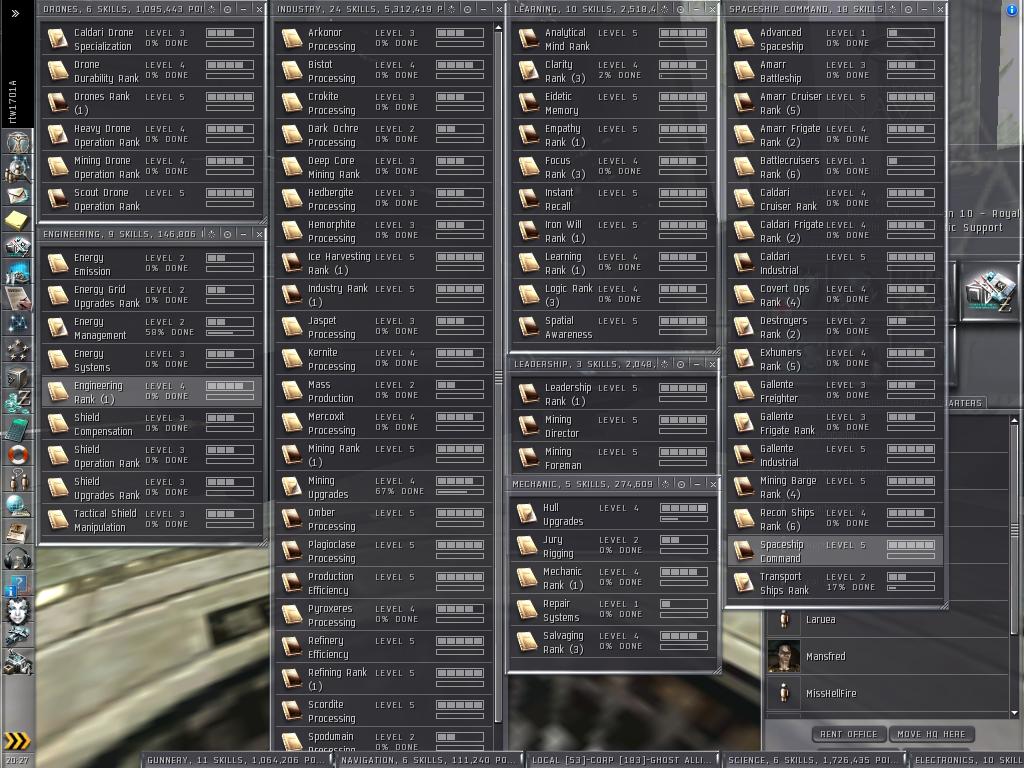Viewport: 1024px width, 768px height.
Task: Click the yellow double-chevron at sidebar bottom
Action: point(17,741)
